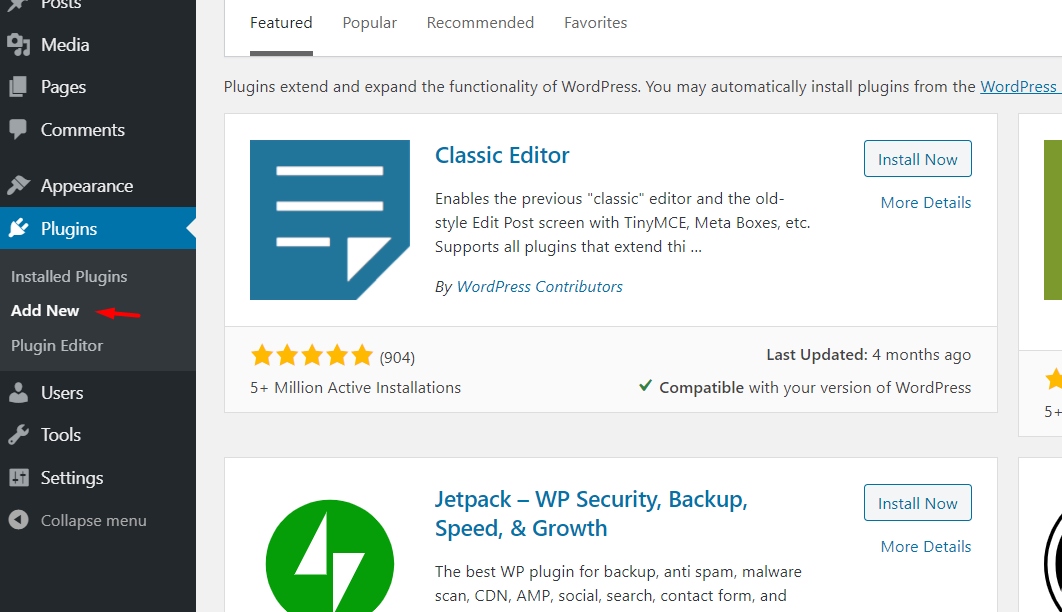Click the Jetpack plugin logo
This screenshot has width=1062, height=612.
click(330, 556)
